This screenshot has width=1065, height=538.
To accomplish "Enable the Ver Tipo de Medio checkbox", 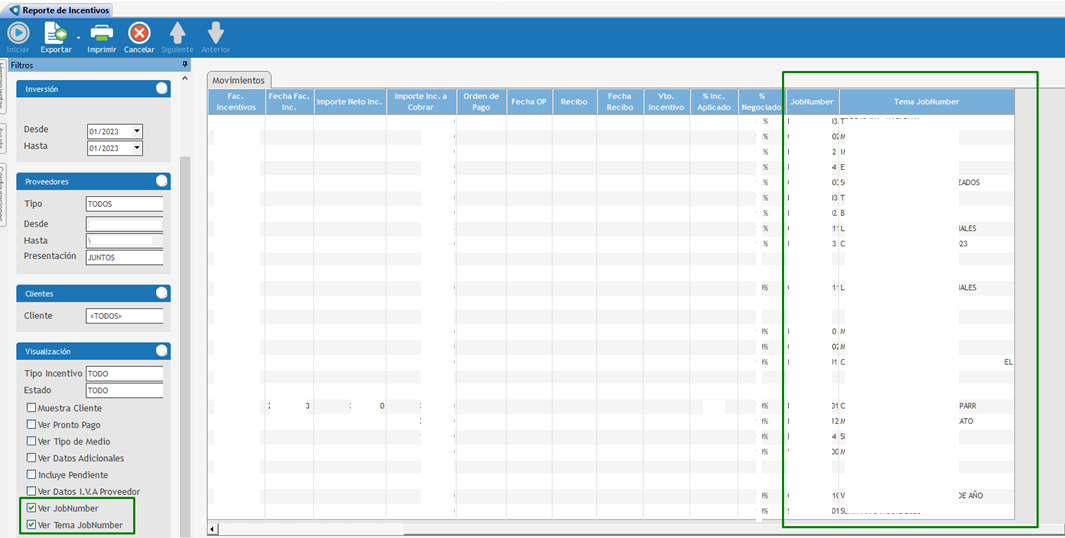I will [31, 441].
